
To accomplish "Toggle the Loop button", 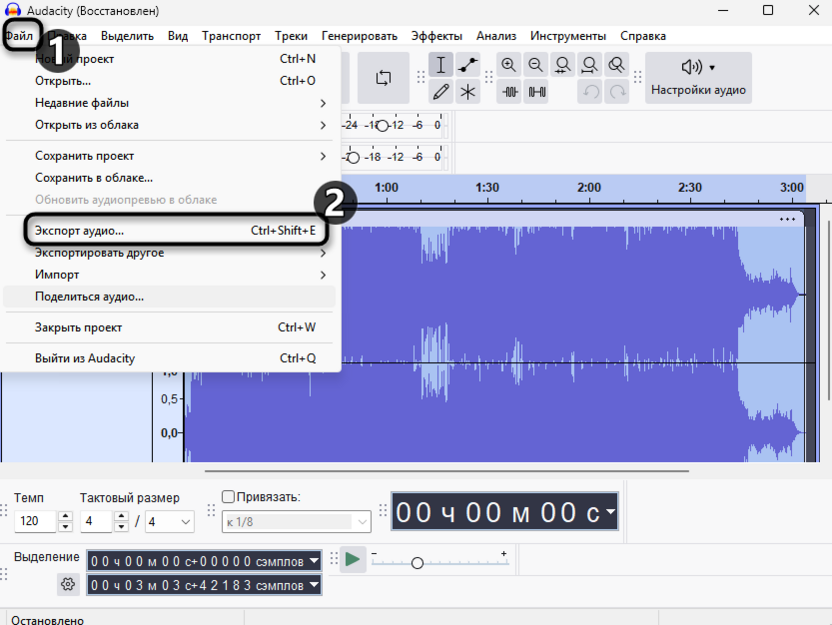I will [x=383, y=78].
